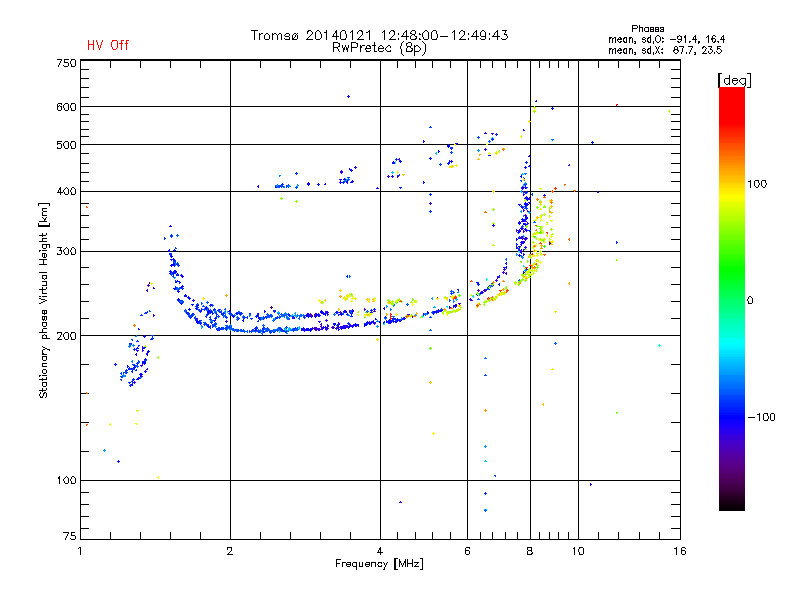Click the x-axis tick label '4'

(380, 551)
